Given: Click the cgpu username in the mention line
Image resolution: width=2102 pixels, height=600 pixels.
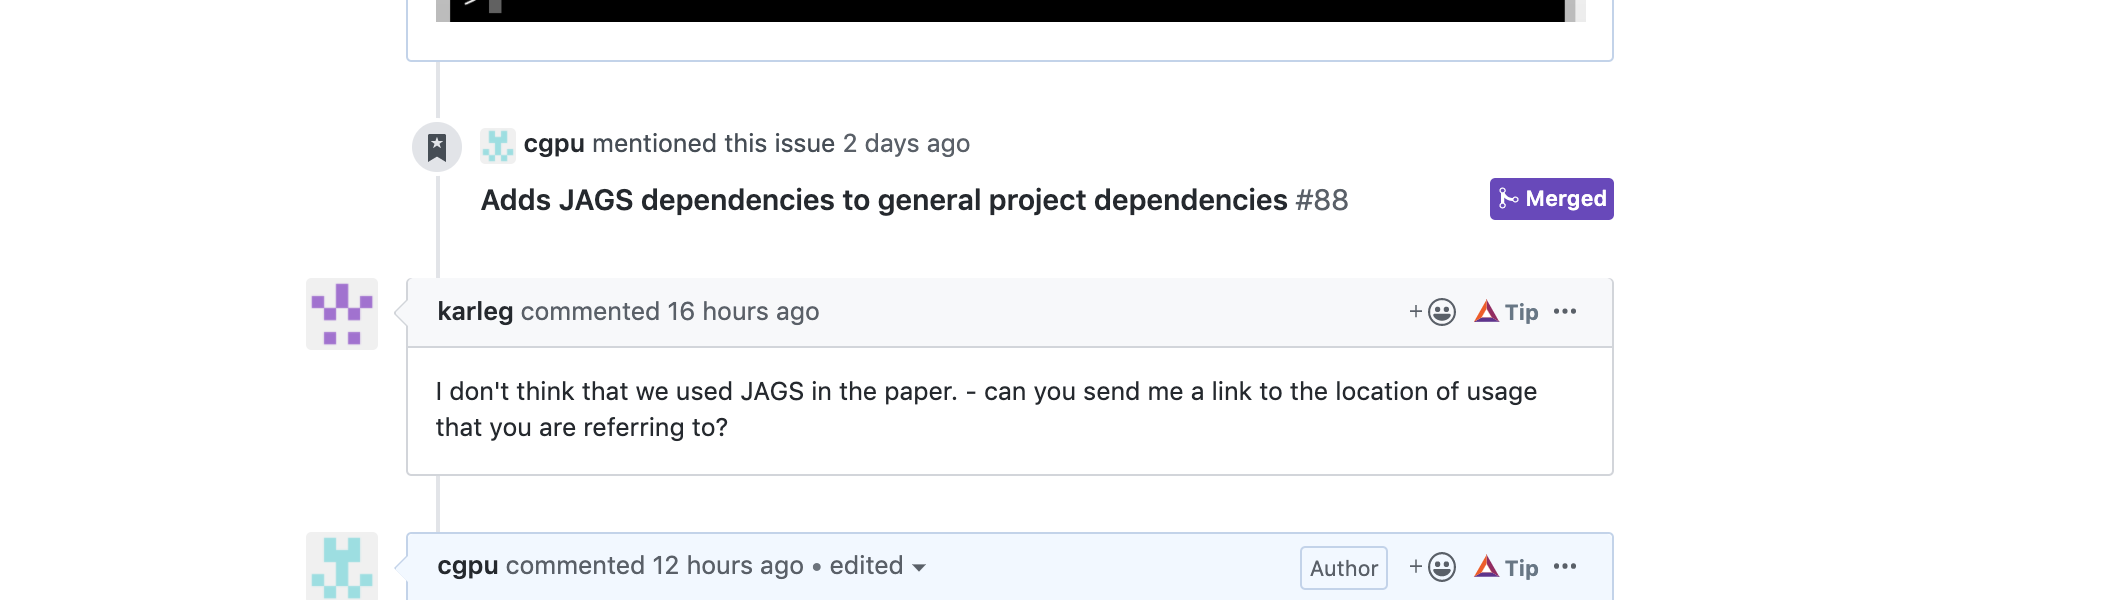Looking at the screenshot, I should 552,143.
